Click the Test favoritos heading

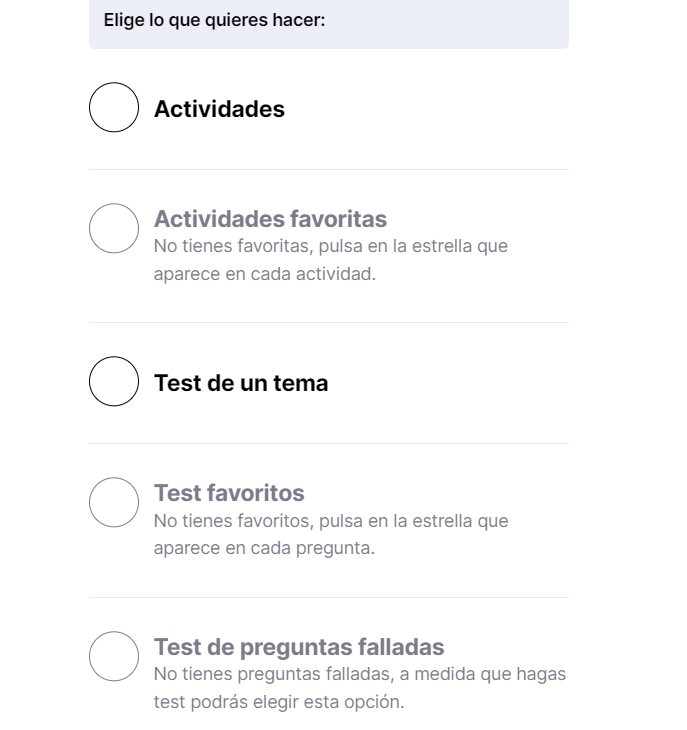point(229,493)
